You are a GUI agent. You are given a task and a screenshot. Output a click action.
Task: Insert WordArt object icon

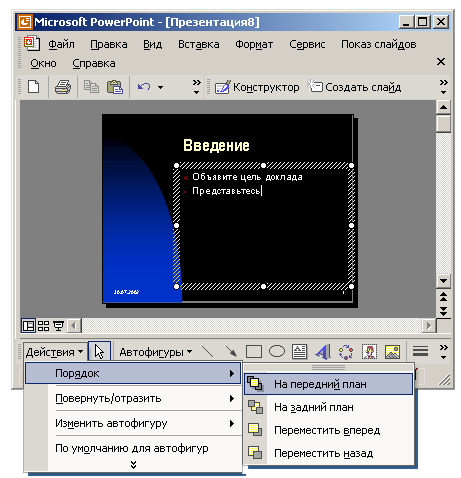323,352
